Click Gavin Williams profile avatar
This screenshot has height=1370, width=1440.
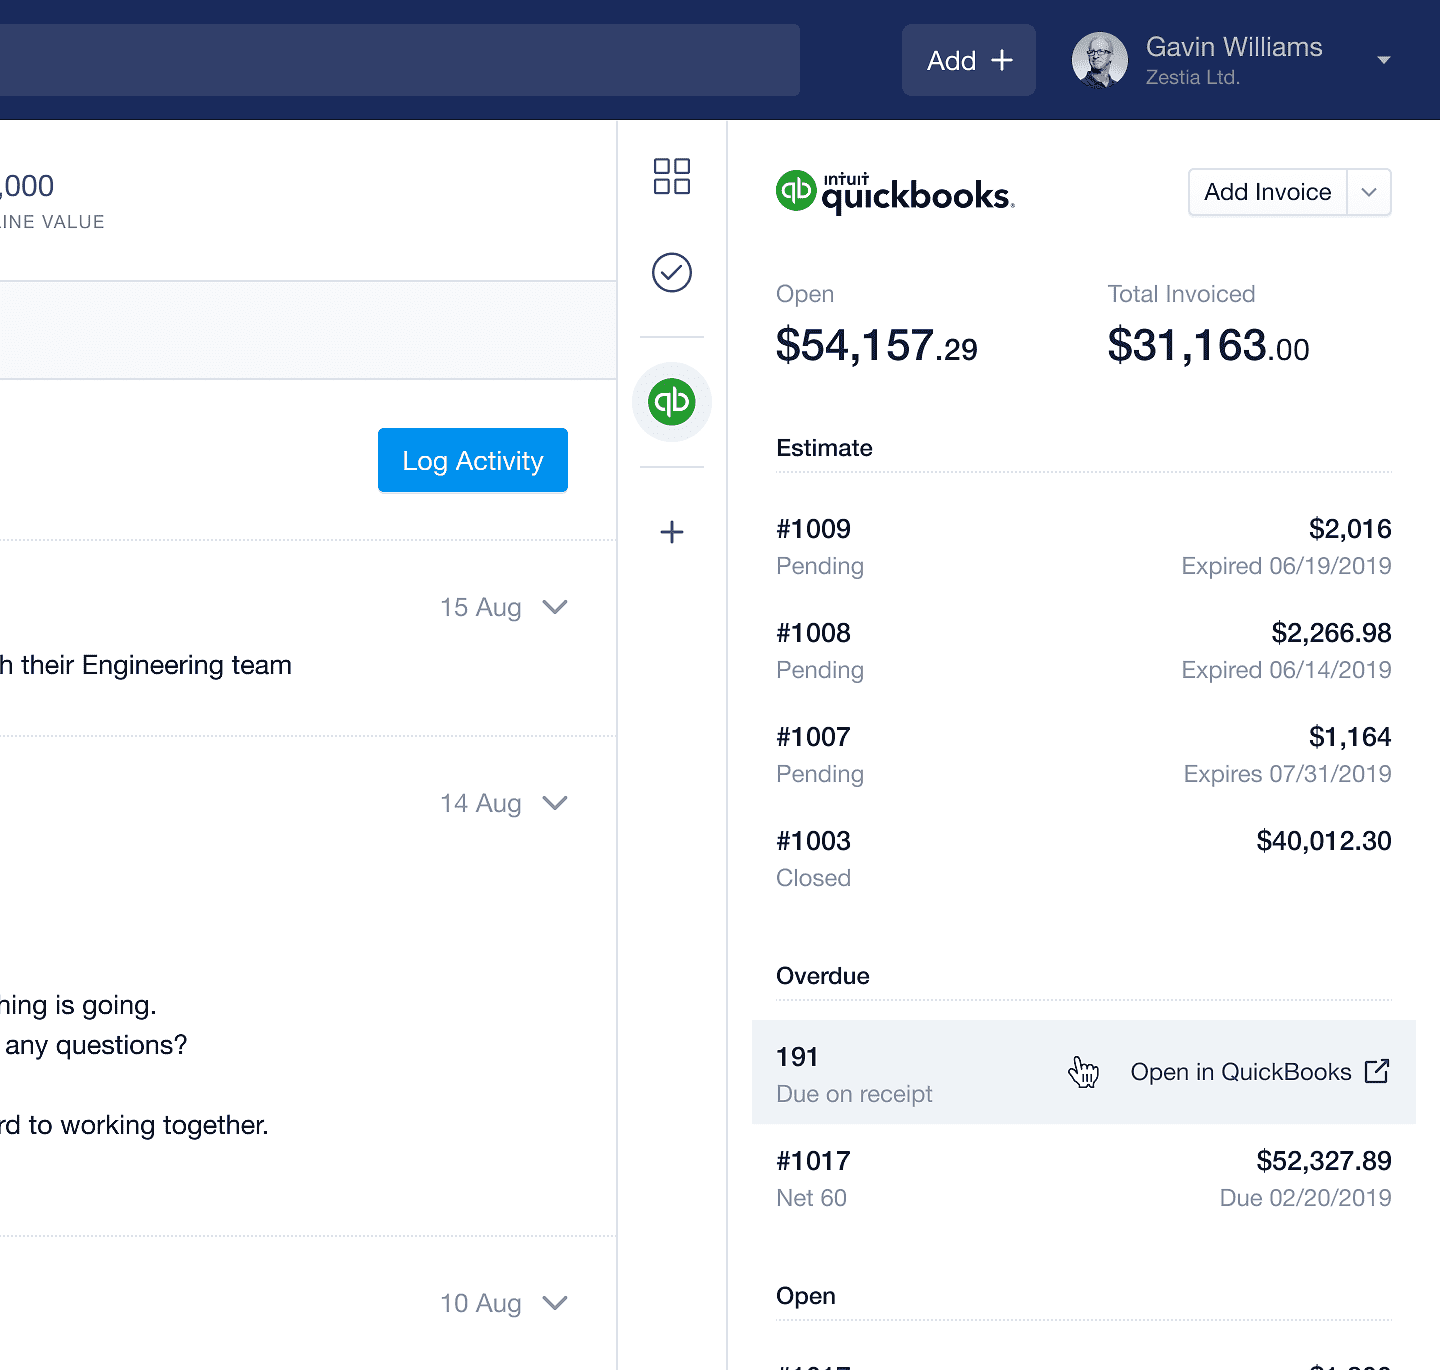coord(1100,60)
